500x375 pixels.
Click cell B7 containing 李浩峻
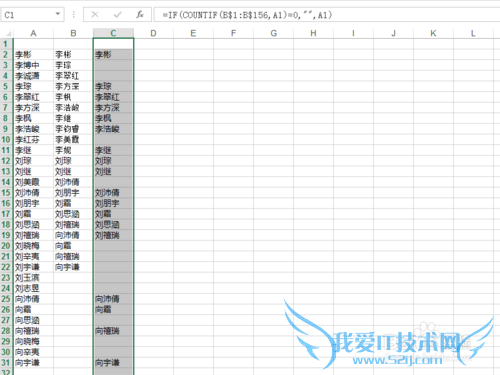[73, 108]
